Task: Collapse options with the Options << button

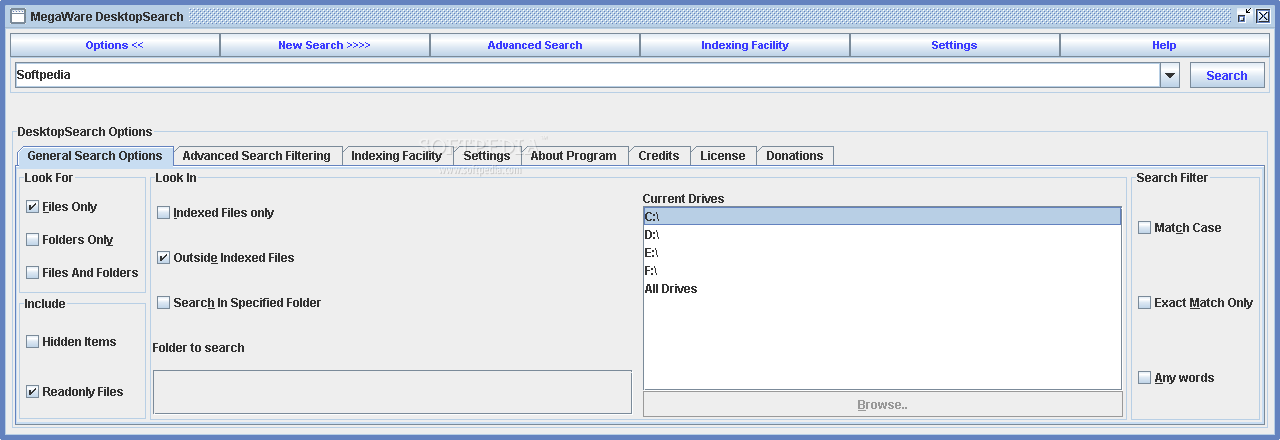Action: (115, 45)
